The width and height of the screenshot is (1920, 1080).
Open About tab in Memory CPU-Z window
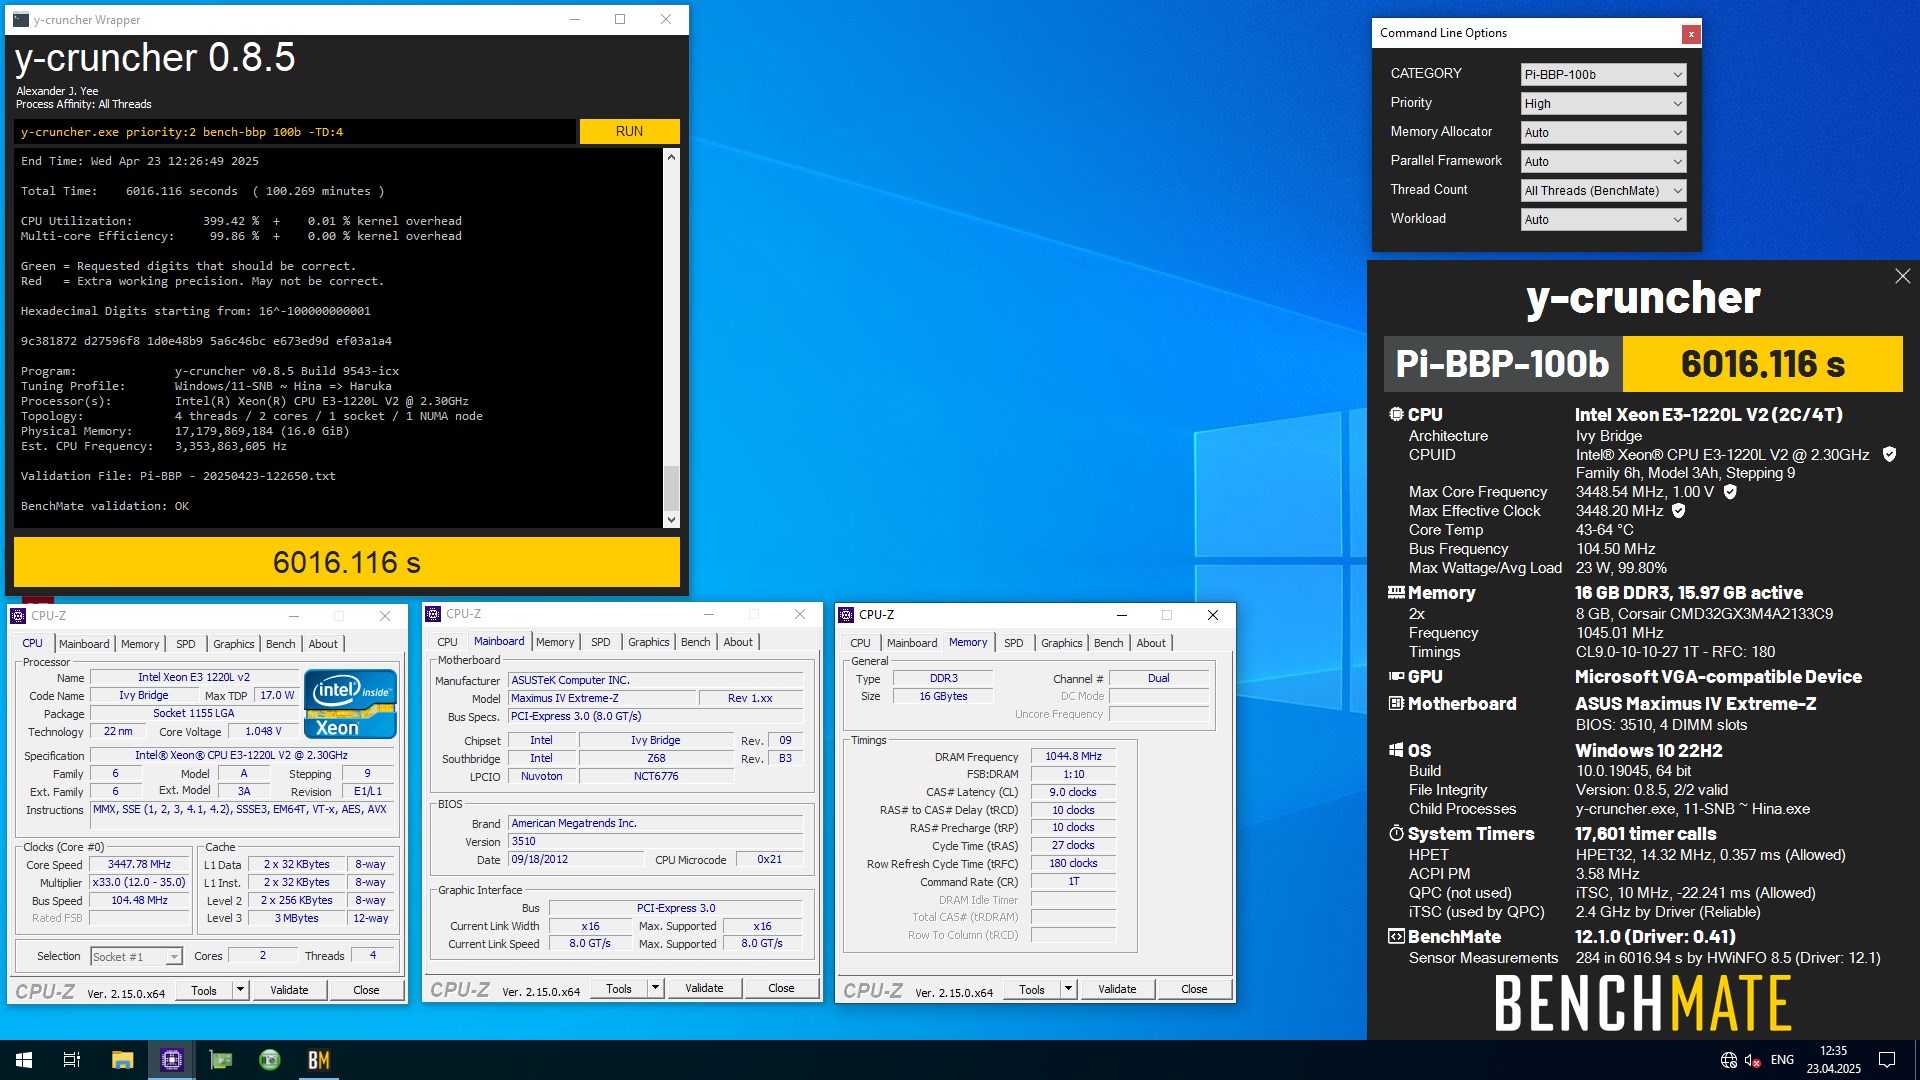coord(1151,643)
